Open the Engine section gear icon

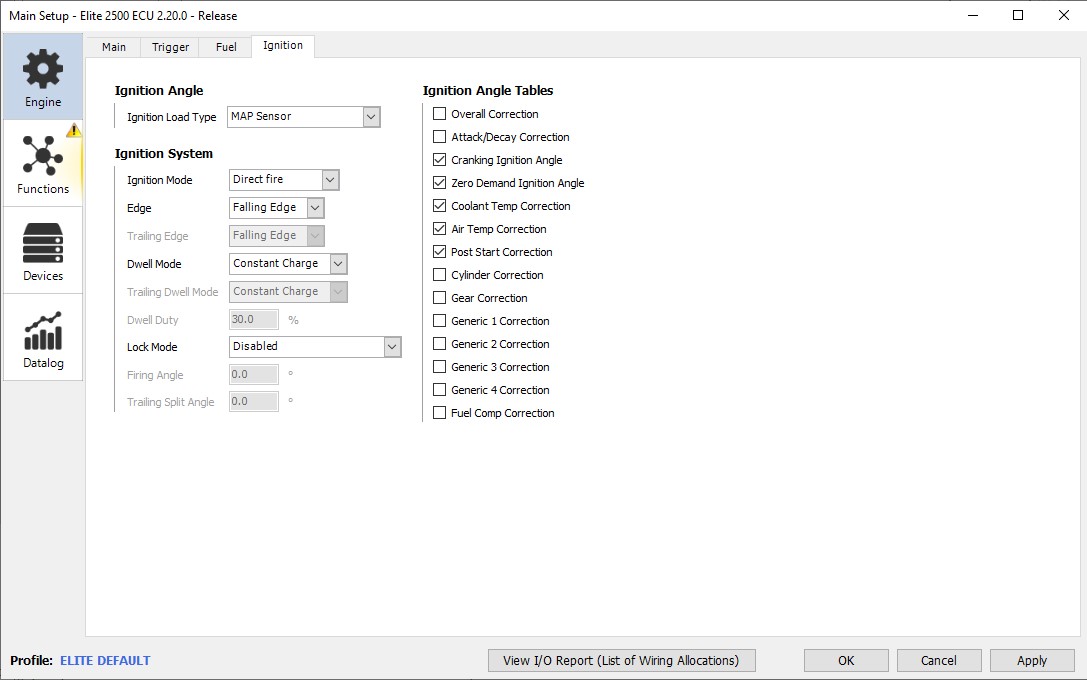(43, 69)
